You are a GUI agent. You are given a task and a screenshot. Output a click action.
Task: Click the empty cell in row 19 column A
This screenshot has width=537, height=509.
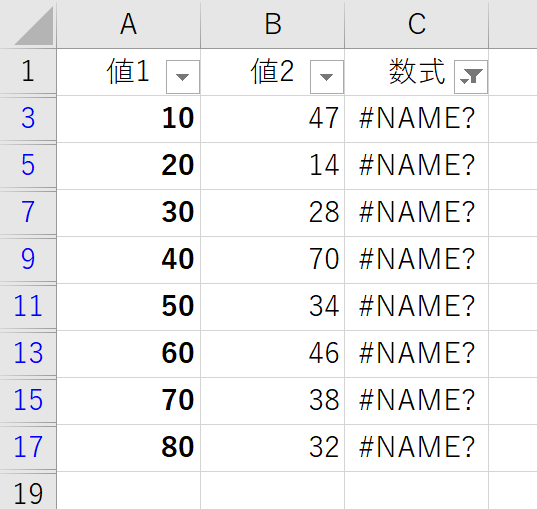[128, 491]
